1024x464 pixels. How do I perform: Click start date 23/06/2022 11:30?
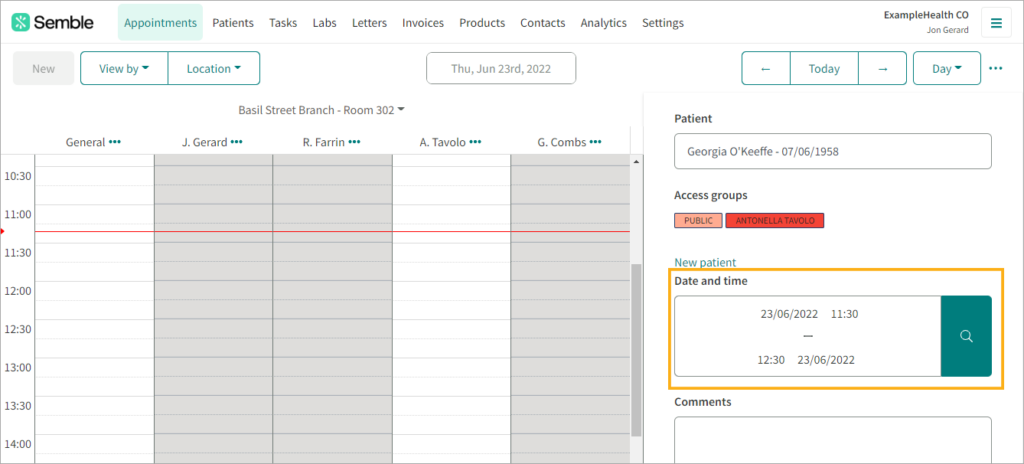(809, 314)
